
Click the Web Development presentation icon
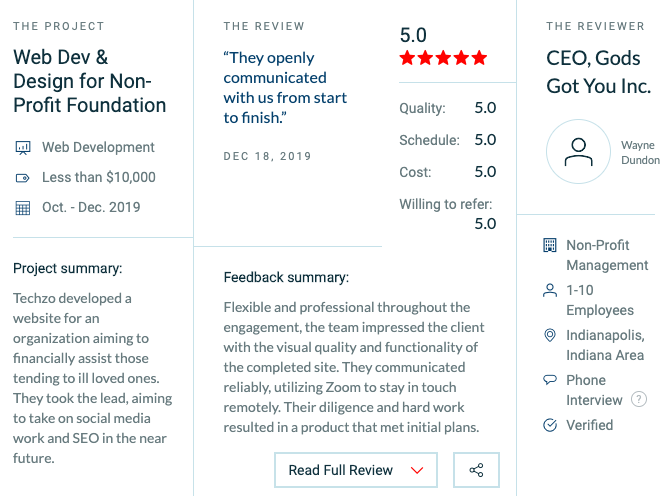point(23,147)
